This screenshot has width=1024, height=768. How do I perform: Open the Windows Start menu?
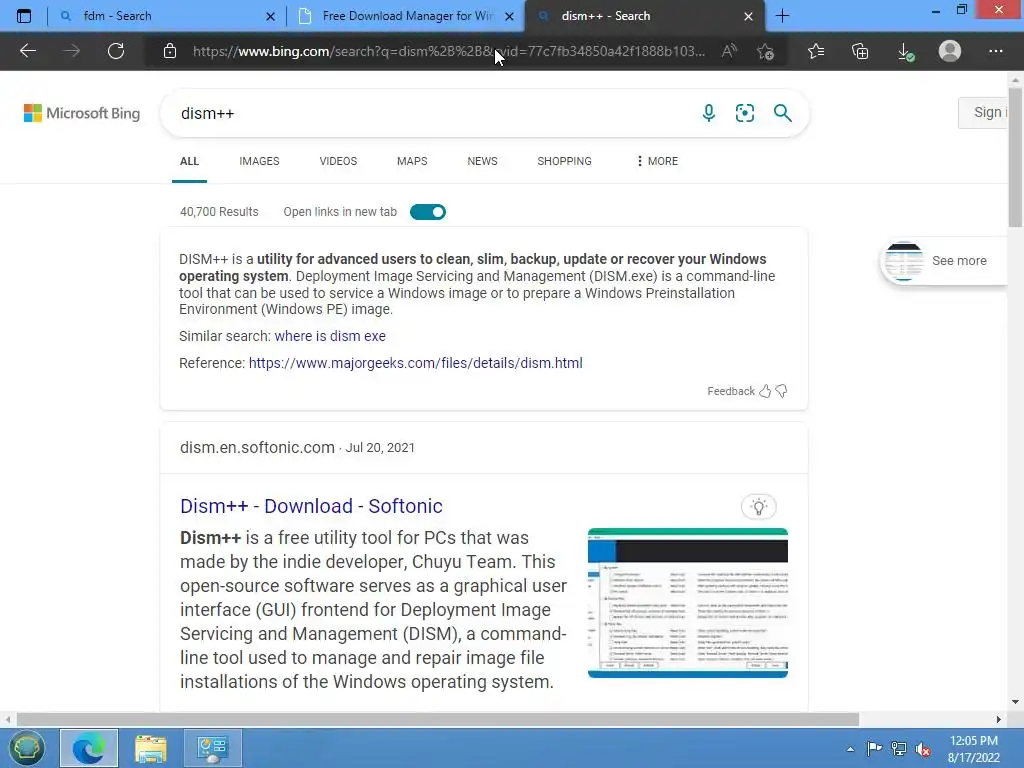pos(27,748)
